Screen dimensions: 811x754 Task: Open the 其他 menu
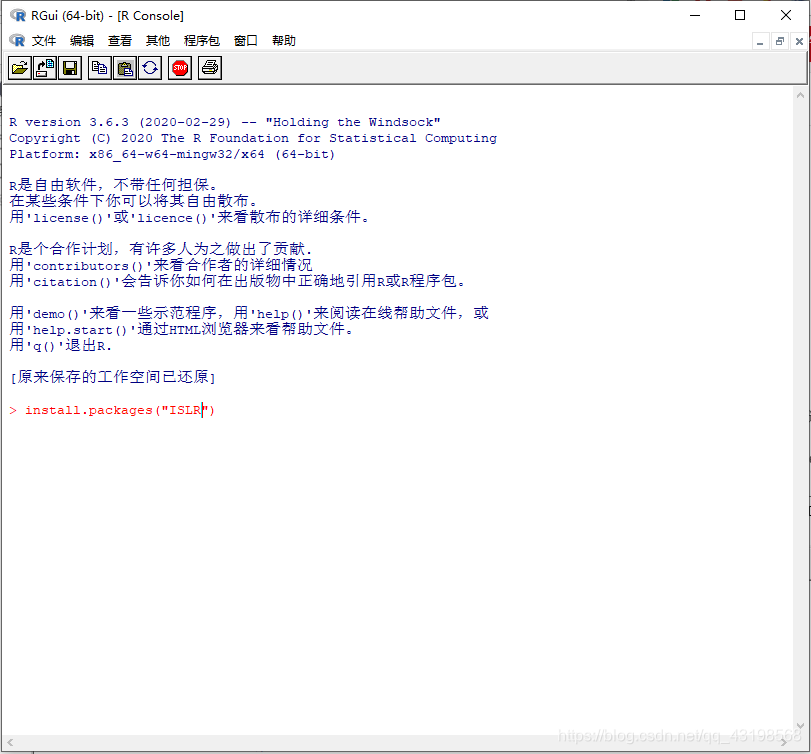[157, 40]
